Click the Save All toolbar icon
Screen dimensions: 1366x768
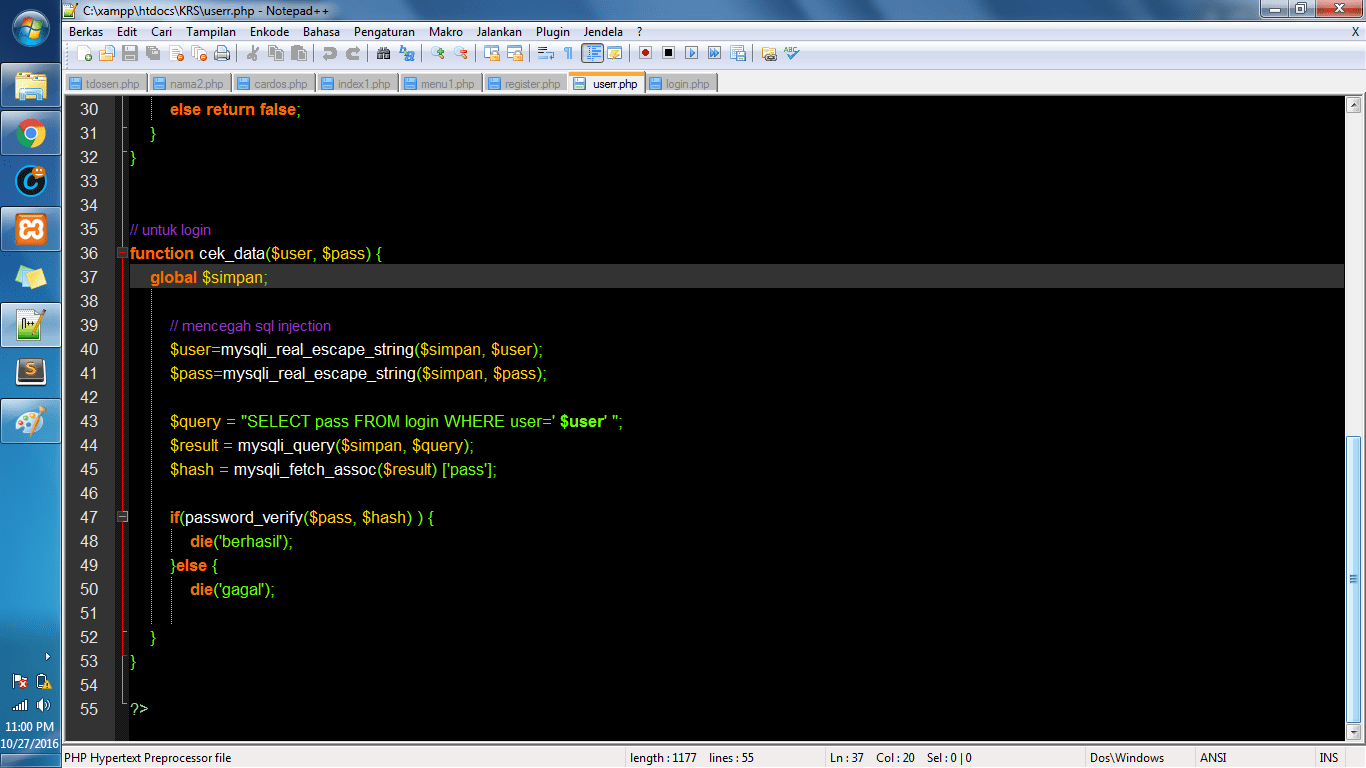click(x=154, y=53)
